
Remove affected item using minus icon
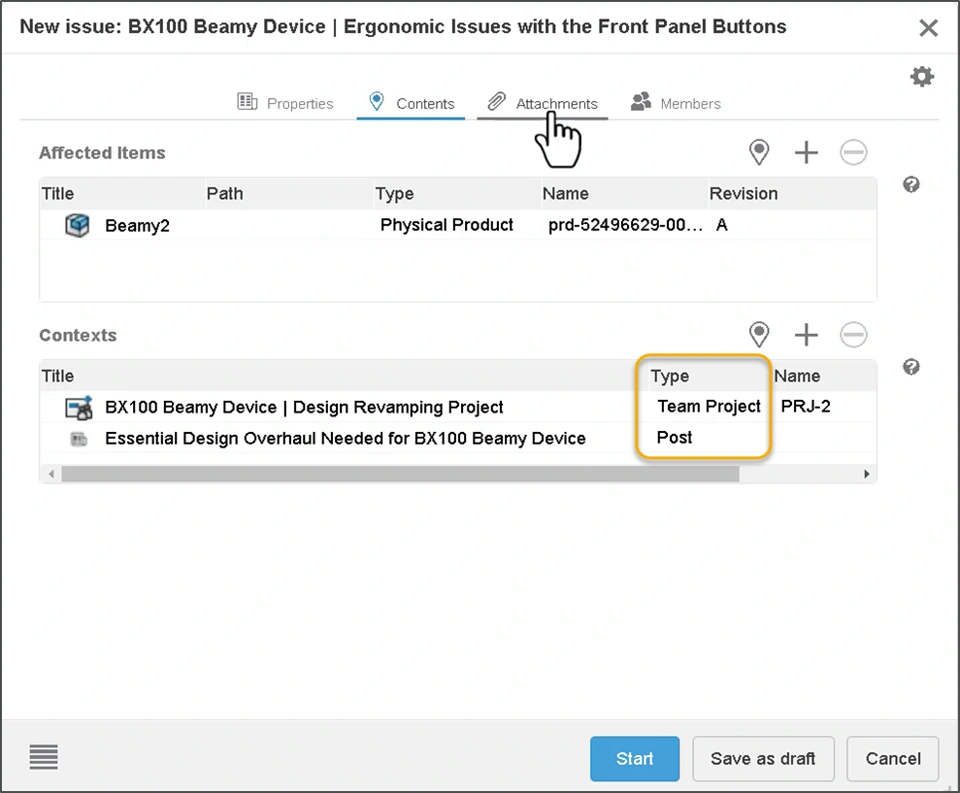tap(853, 152)
